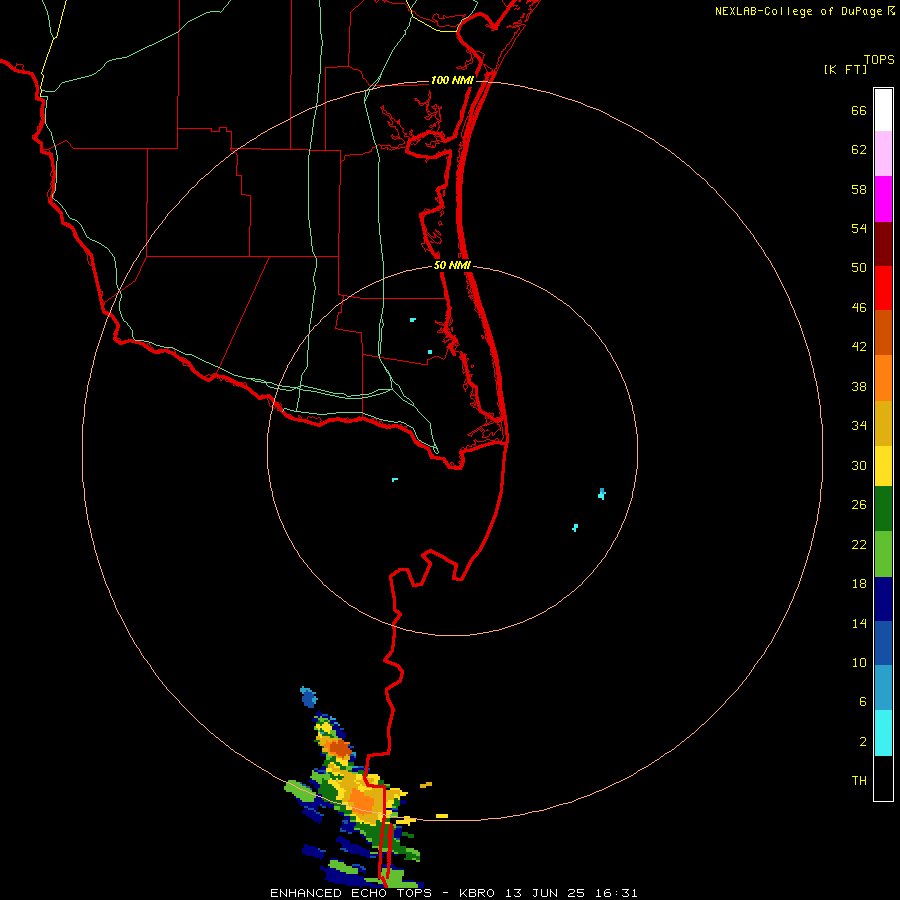Click the black TH threshold swatch
Screen dimensions: 900x900
(883, 778)
